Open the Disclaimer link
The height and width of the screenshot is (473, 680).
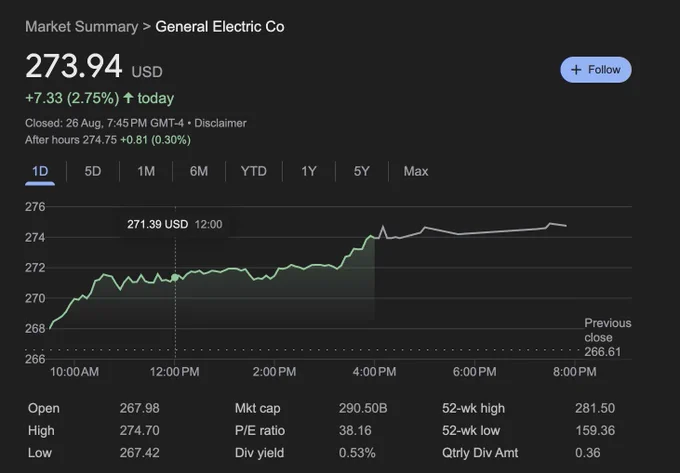click(x=220, y=123)
